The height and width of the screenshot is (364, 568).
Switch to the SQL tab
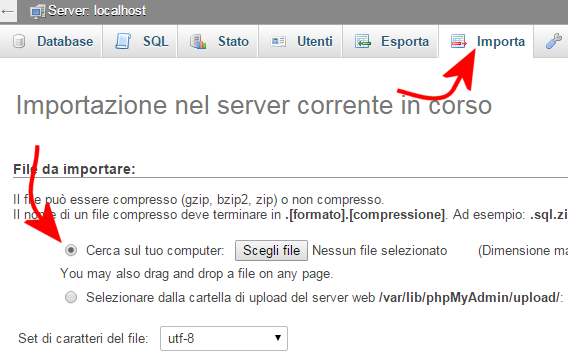pos(140,41)
